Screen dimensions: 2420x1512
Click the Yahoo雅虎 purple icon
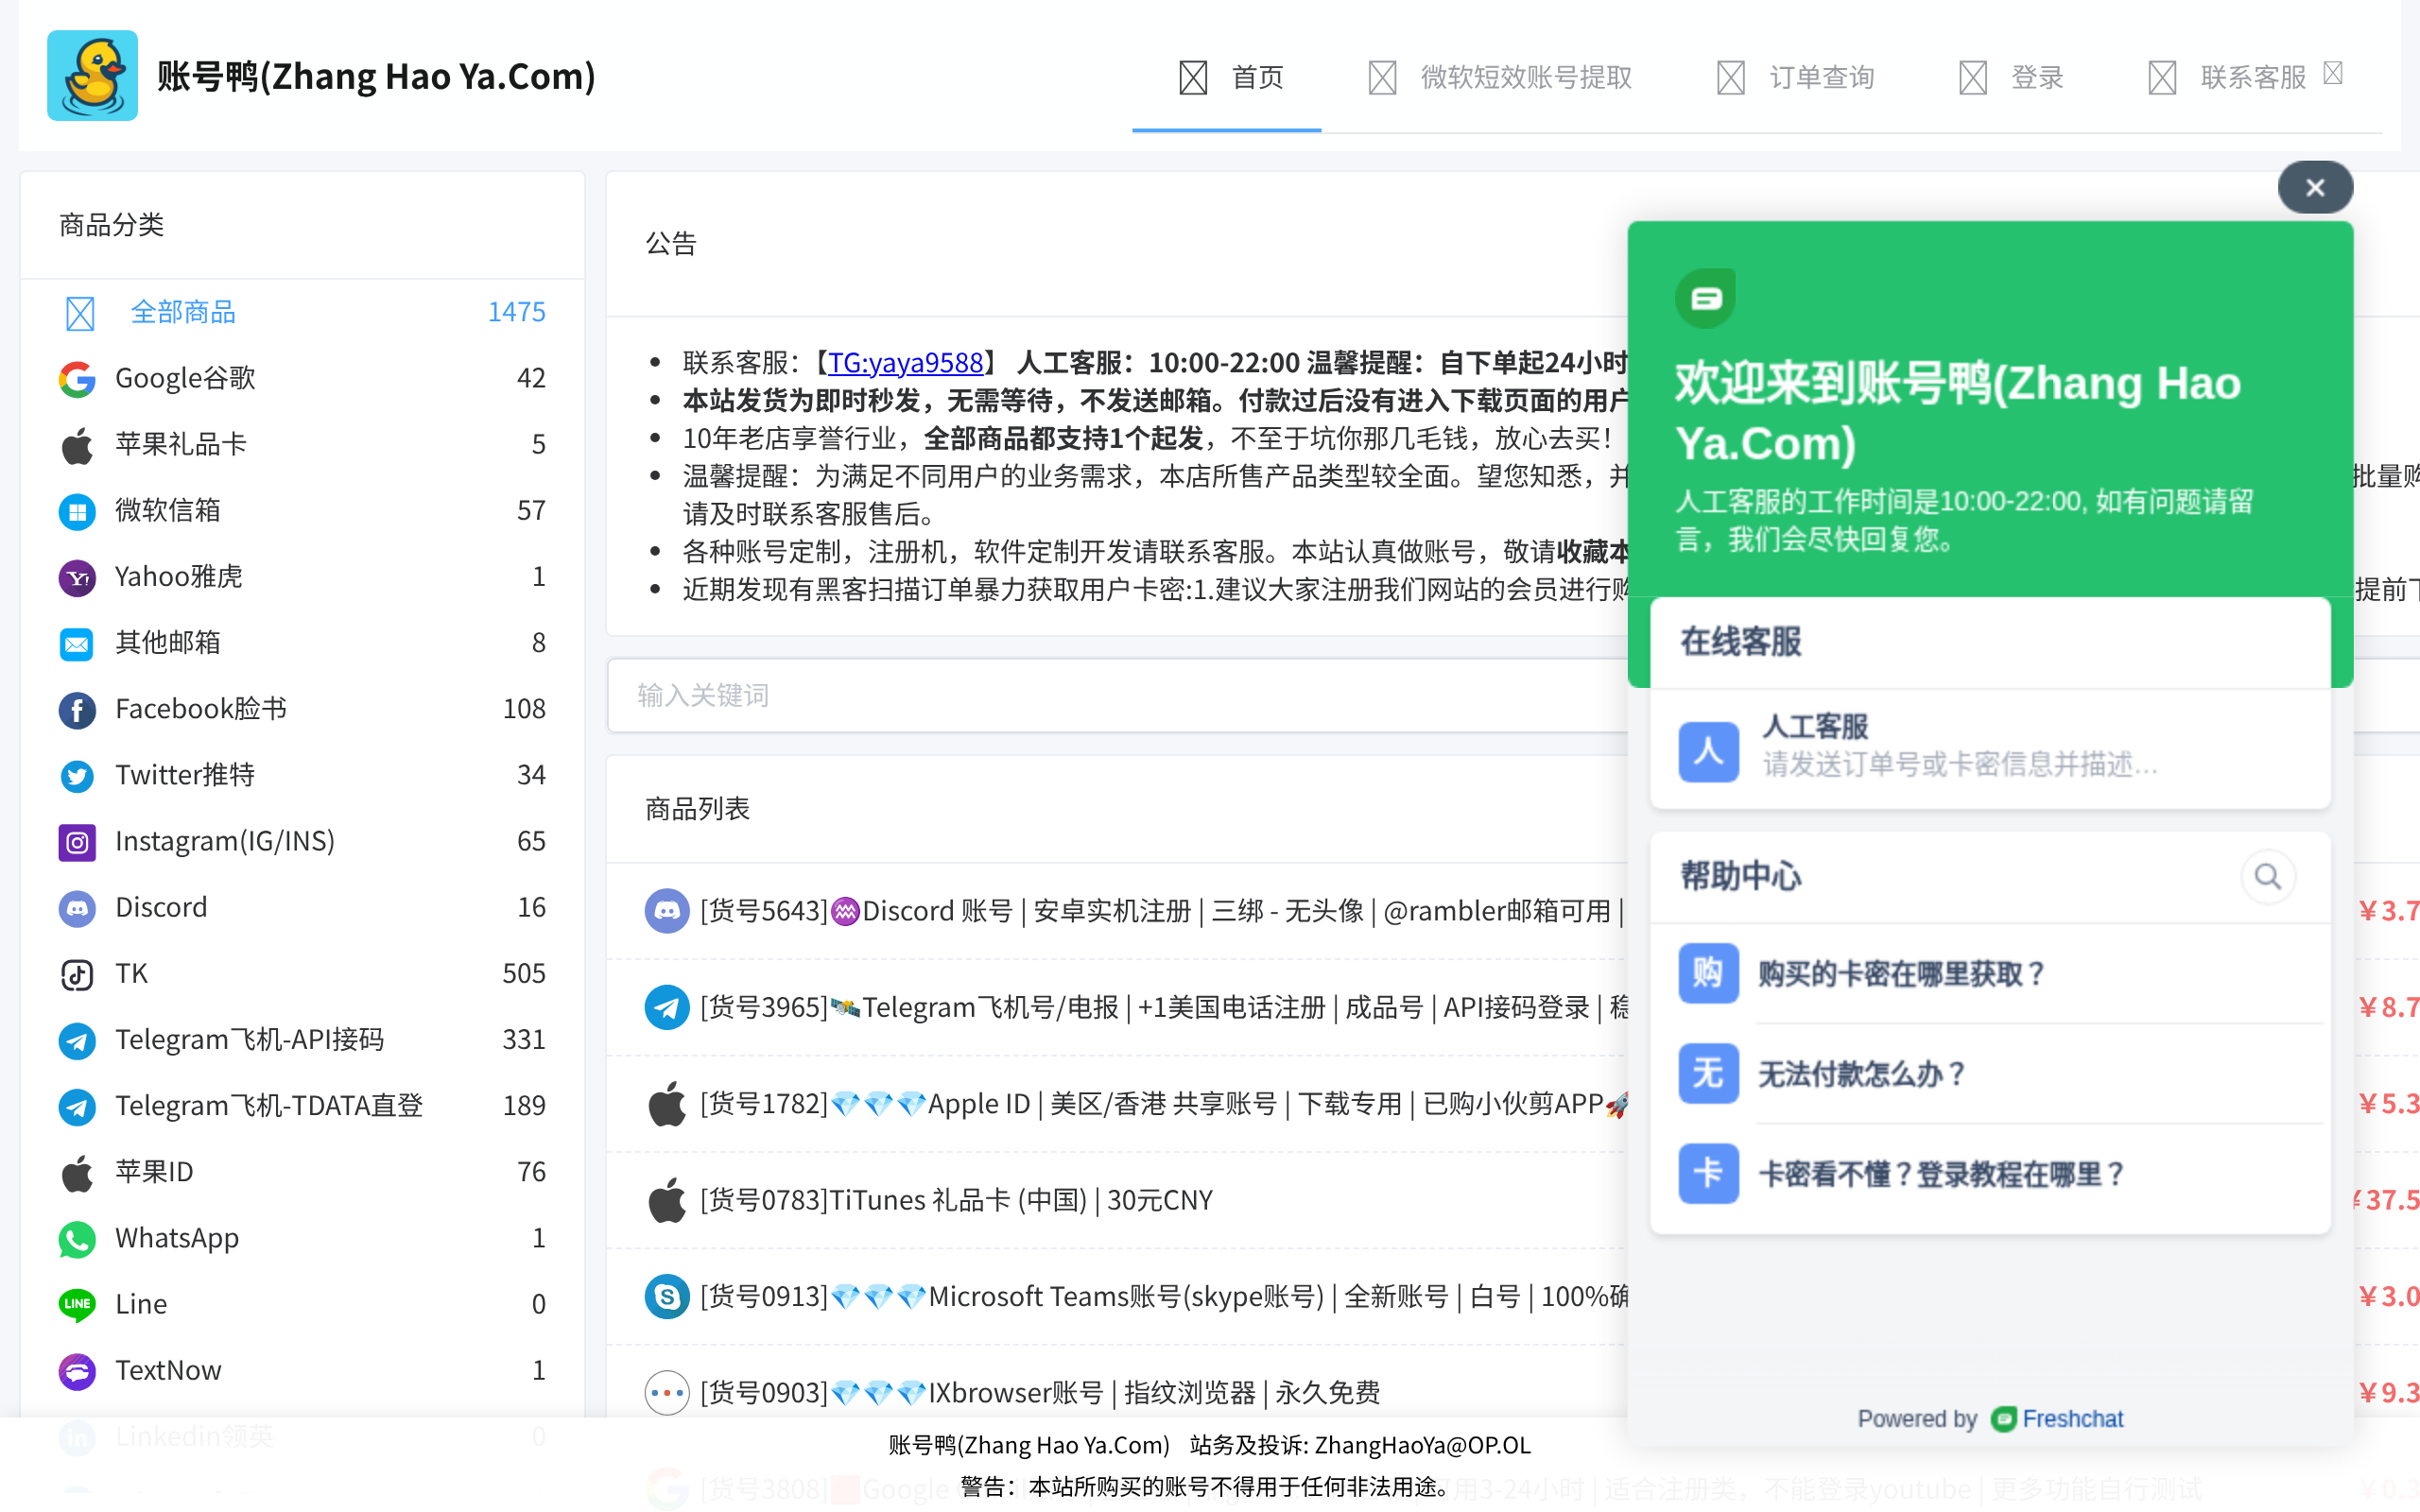[x=77, y=577]
